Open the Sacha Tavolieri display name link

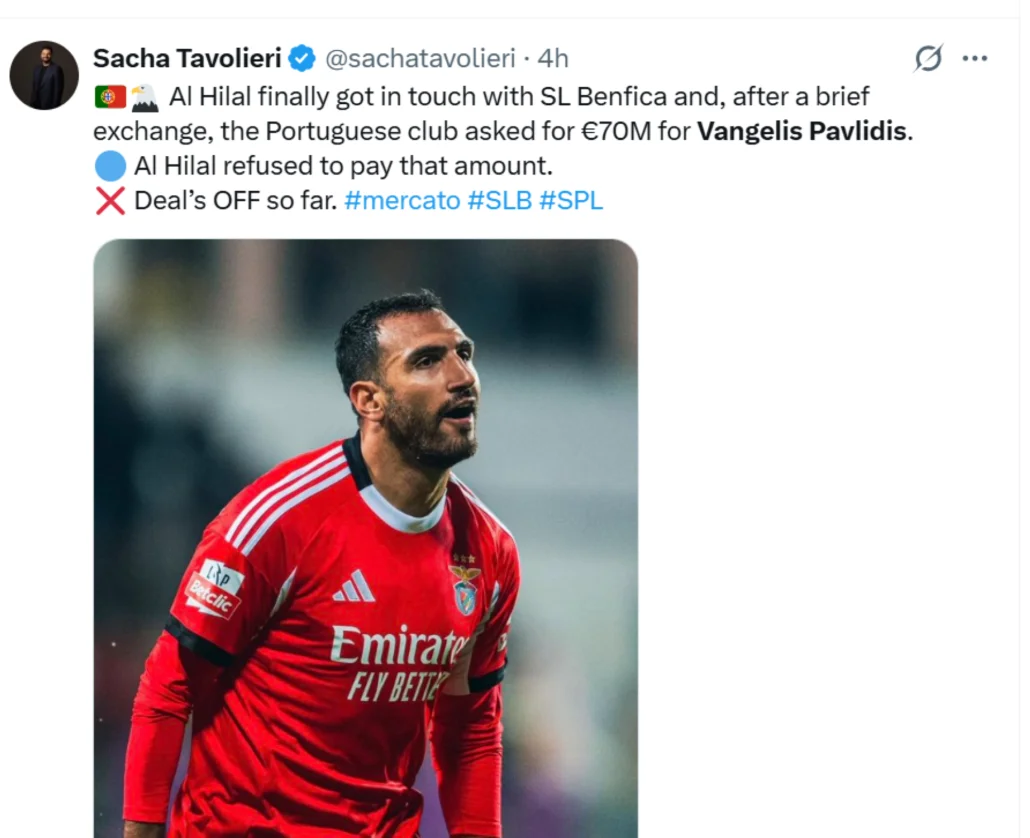pos(187,58)
